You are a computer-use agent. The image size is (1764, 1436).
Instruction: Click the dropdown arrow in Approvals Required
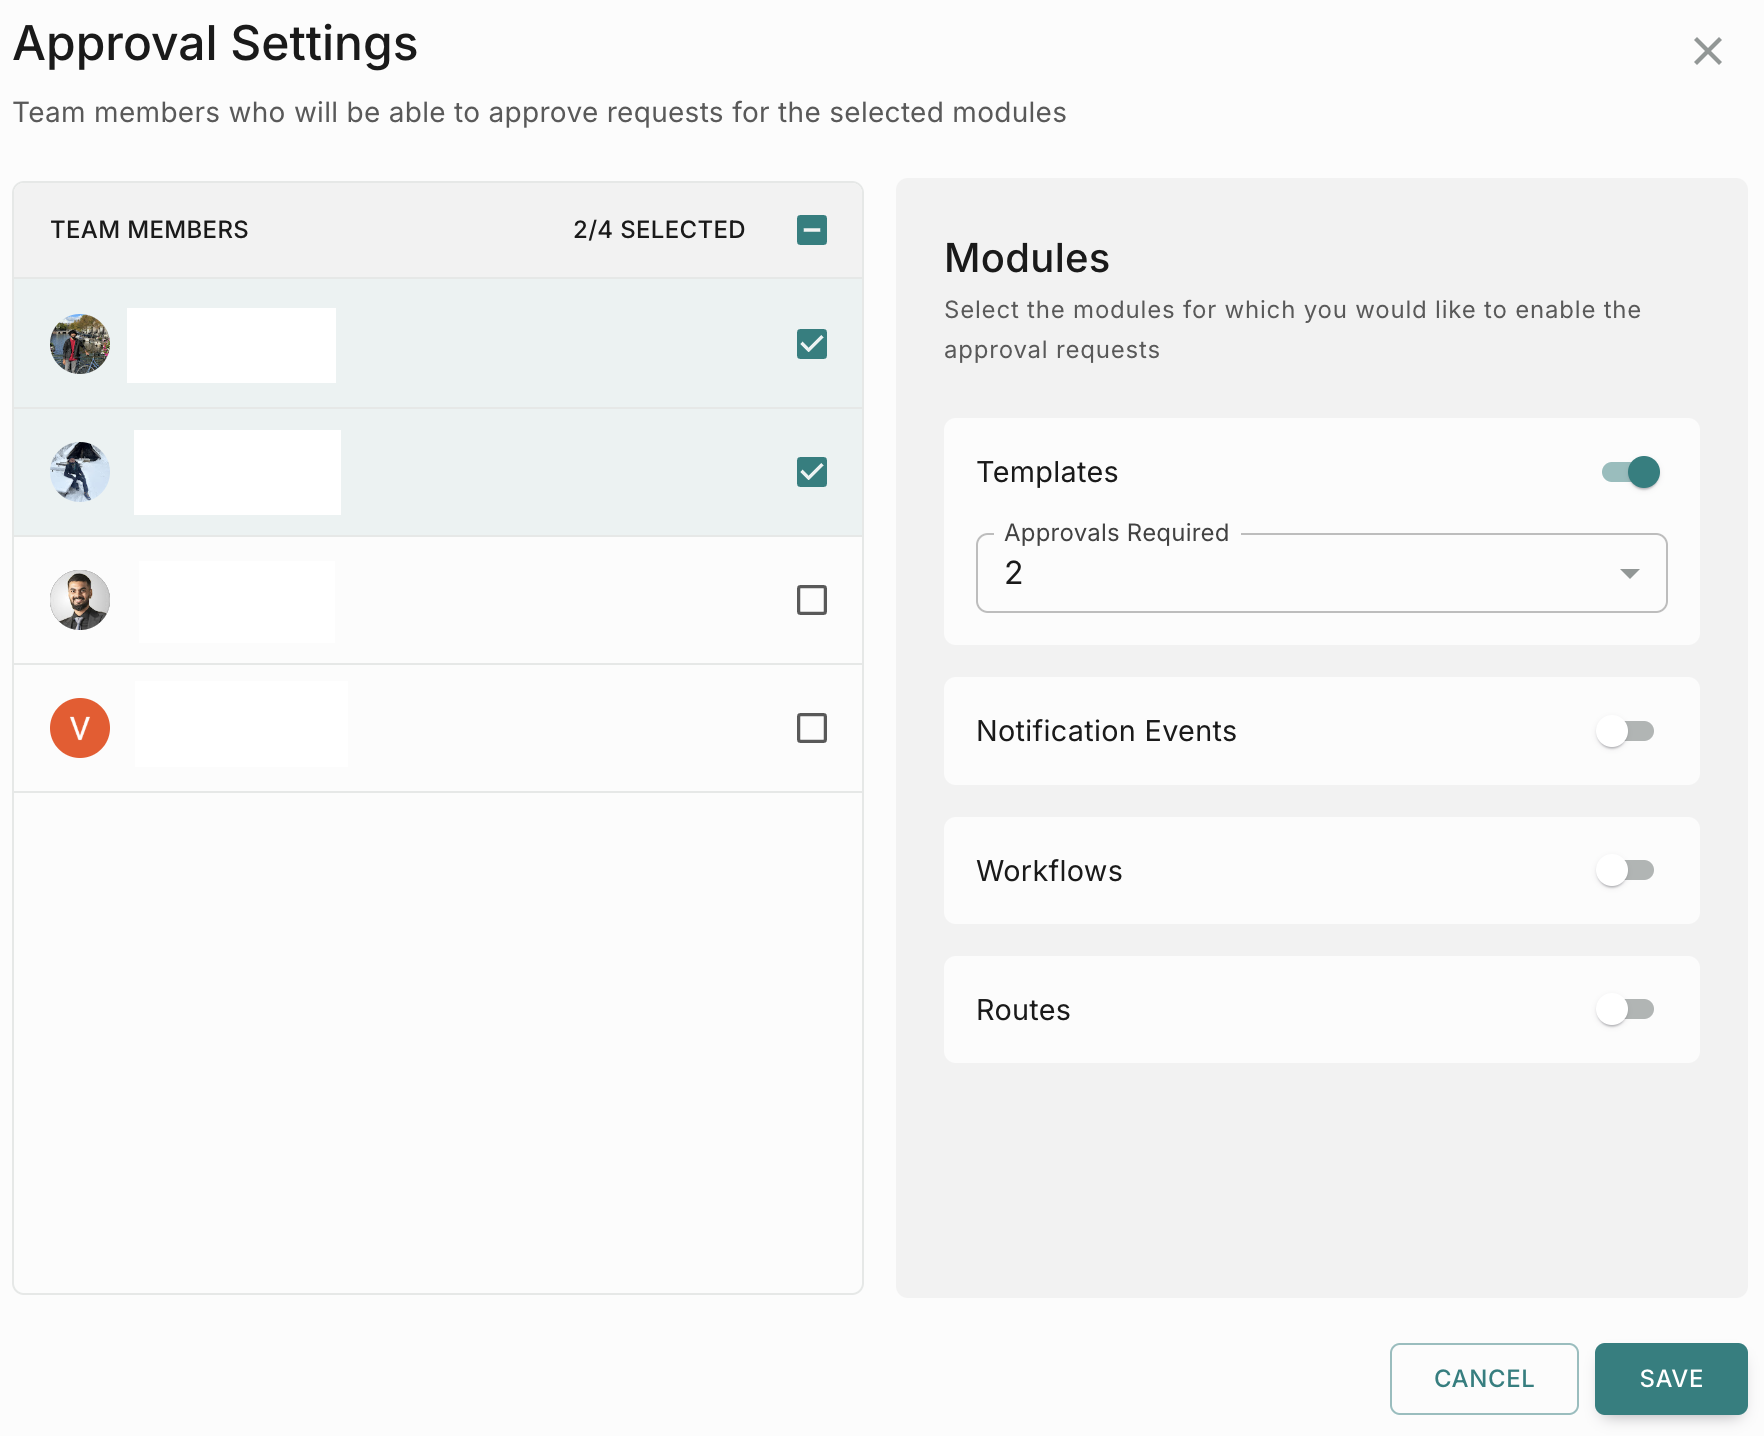pos(1629,573)
